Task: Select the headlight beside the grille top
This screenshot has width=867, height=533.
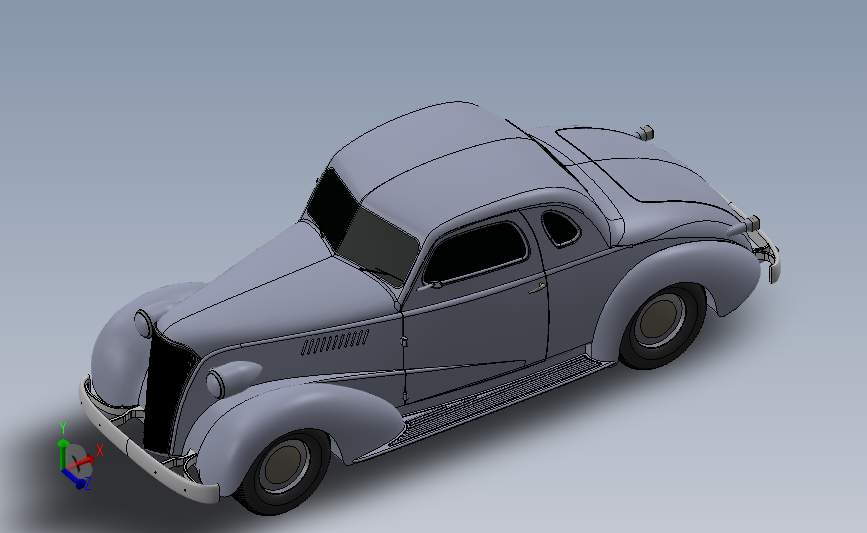Action: [143, 324]
